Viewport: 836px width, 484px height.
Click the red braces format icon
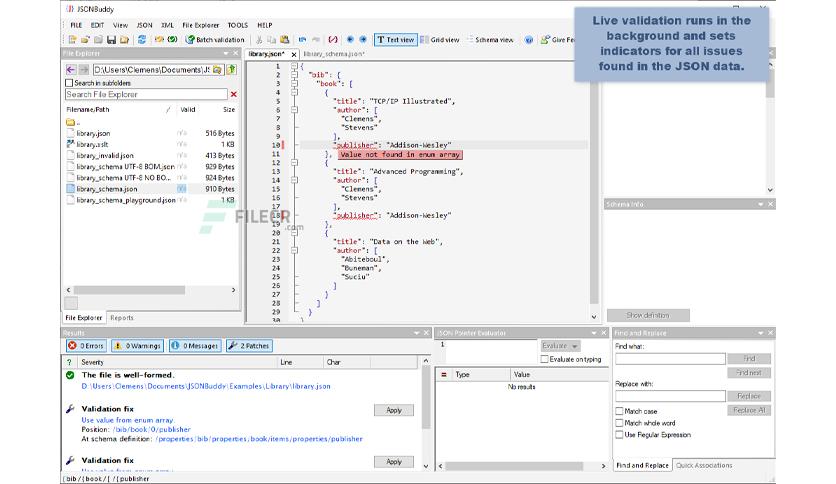(x=333, y=39)
